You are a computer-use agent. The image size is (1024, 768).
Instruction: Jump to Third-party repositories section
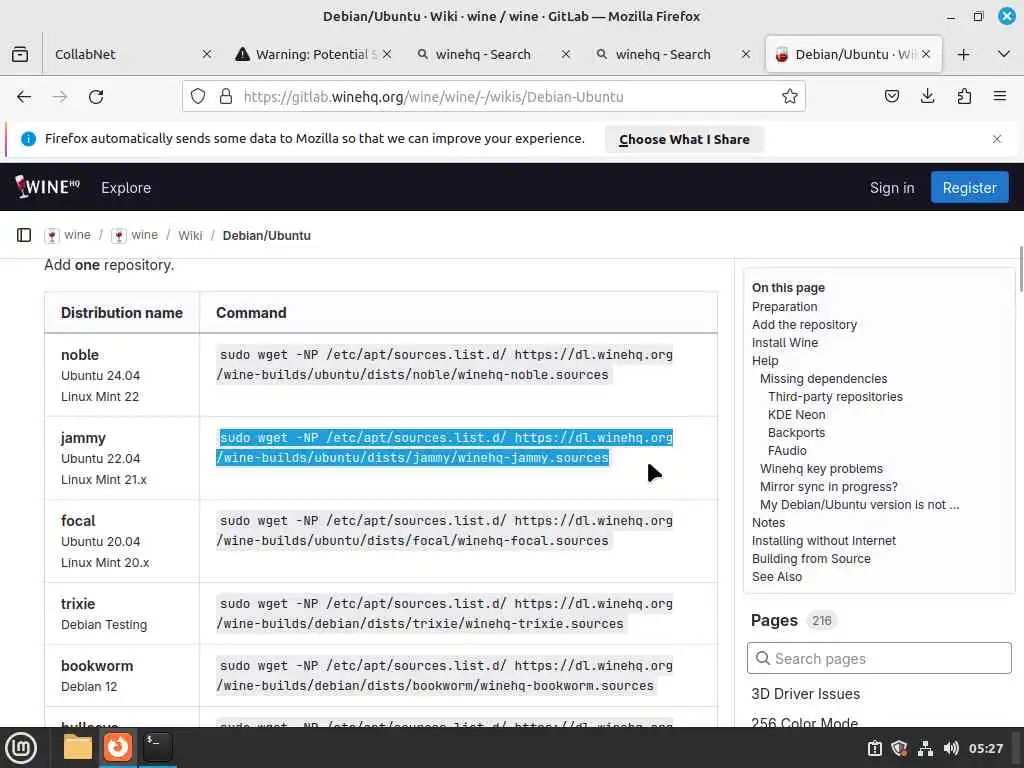(x=835, y=396)
